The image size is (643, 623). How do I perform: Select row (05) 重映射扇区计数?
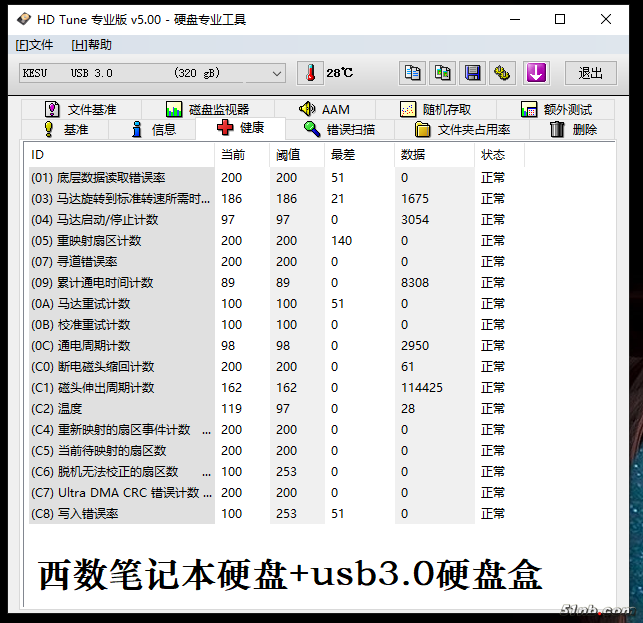pos(277,240)
